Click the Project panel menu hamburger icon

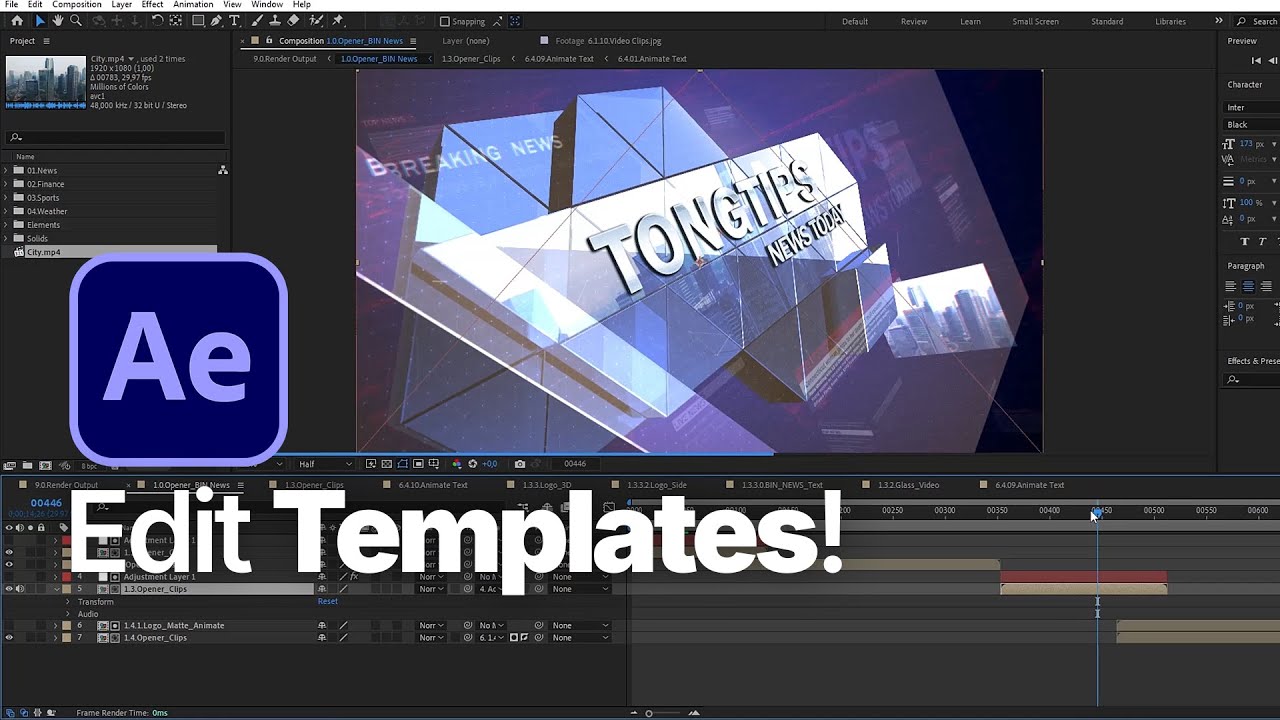click(x=46, y=41)
